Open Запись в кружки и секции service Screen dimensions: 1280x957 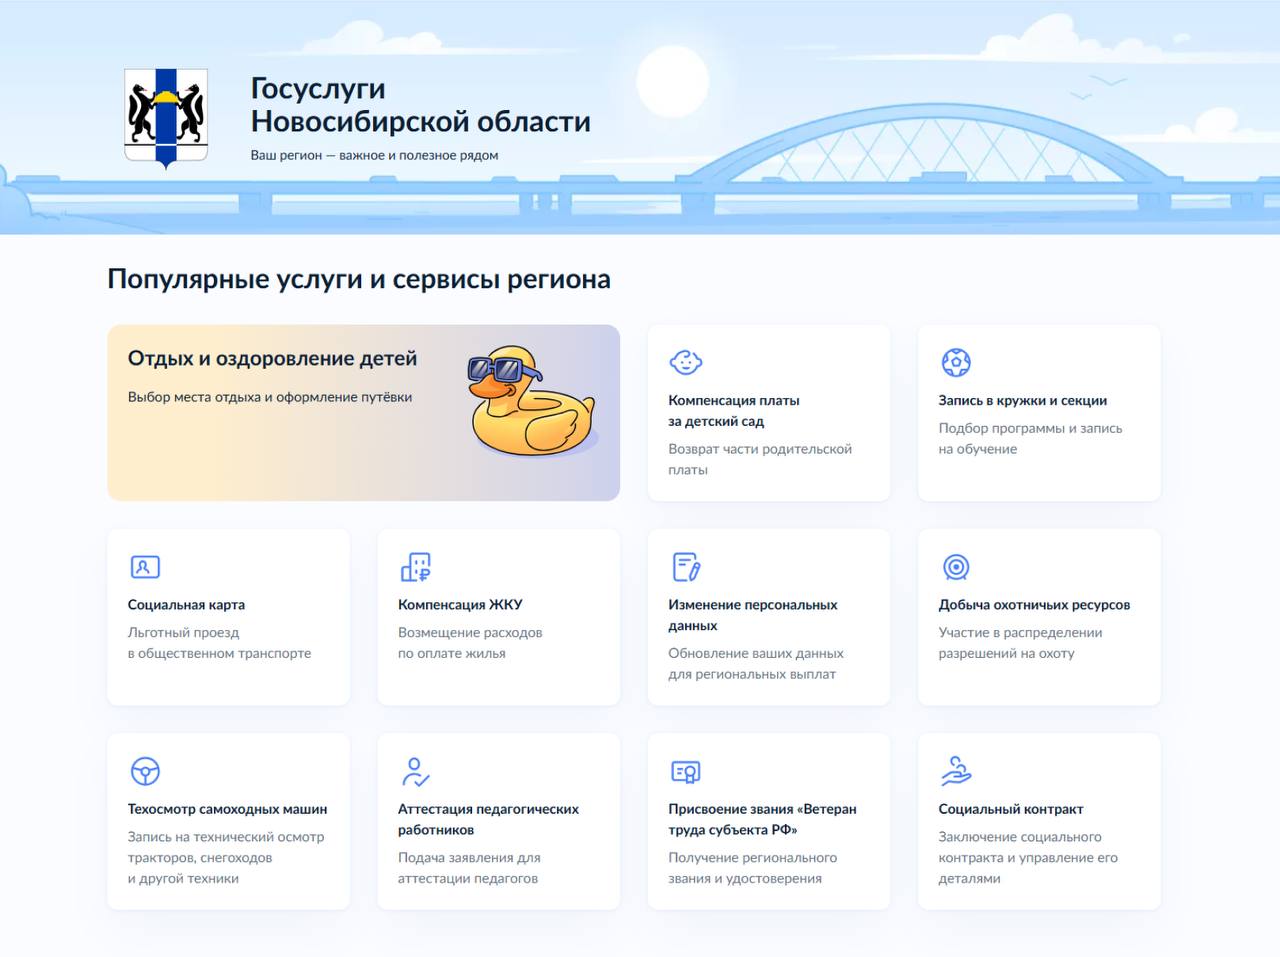(1022, 400)
